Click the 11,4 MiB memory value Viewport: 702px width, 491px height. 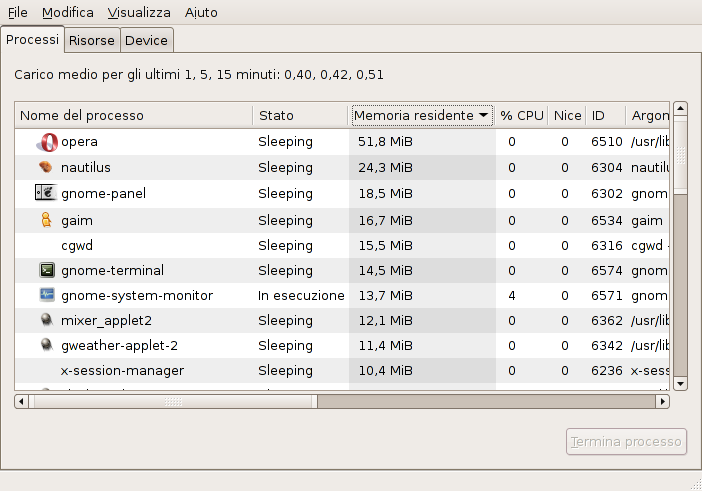click(385, 346)
